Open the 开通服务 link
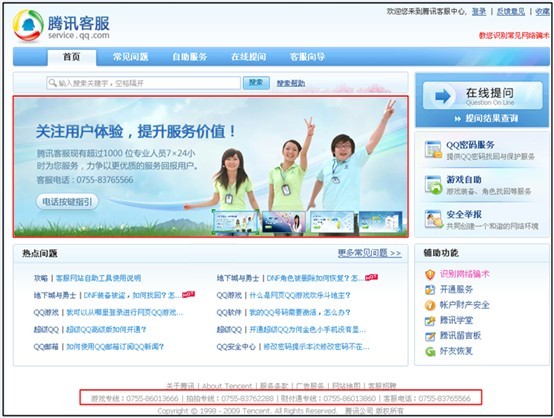This screenshot has height=418, width=554. [456, 289]
